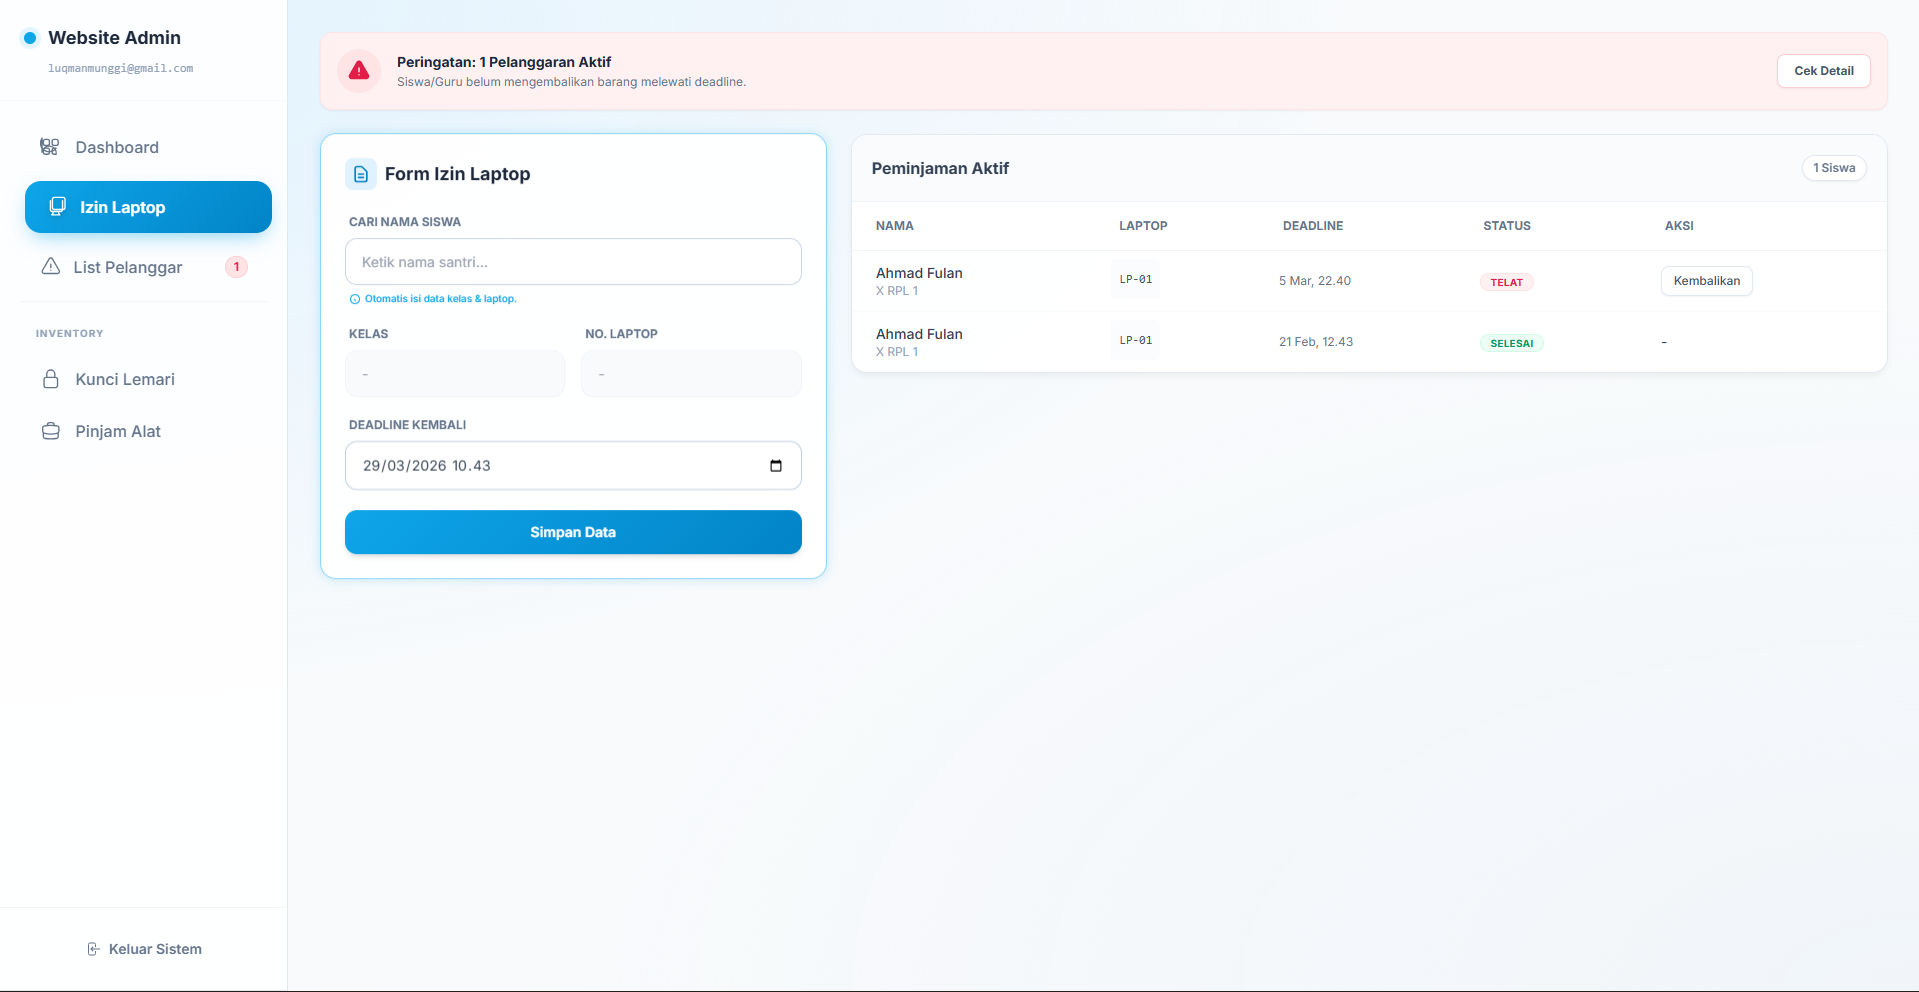Click the List Pelanggar warning triangle icon
The width and height of the screenshot is (1919, 992).
coord(50,267)
